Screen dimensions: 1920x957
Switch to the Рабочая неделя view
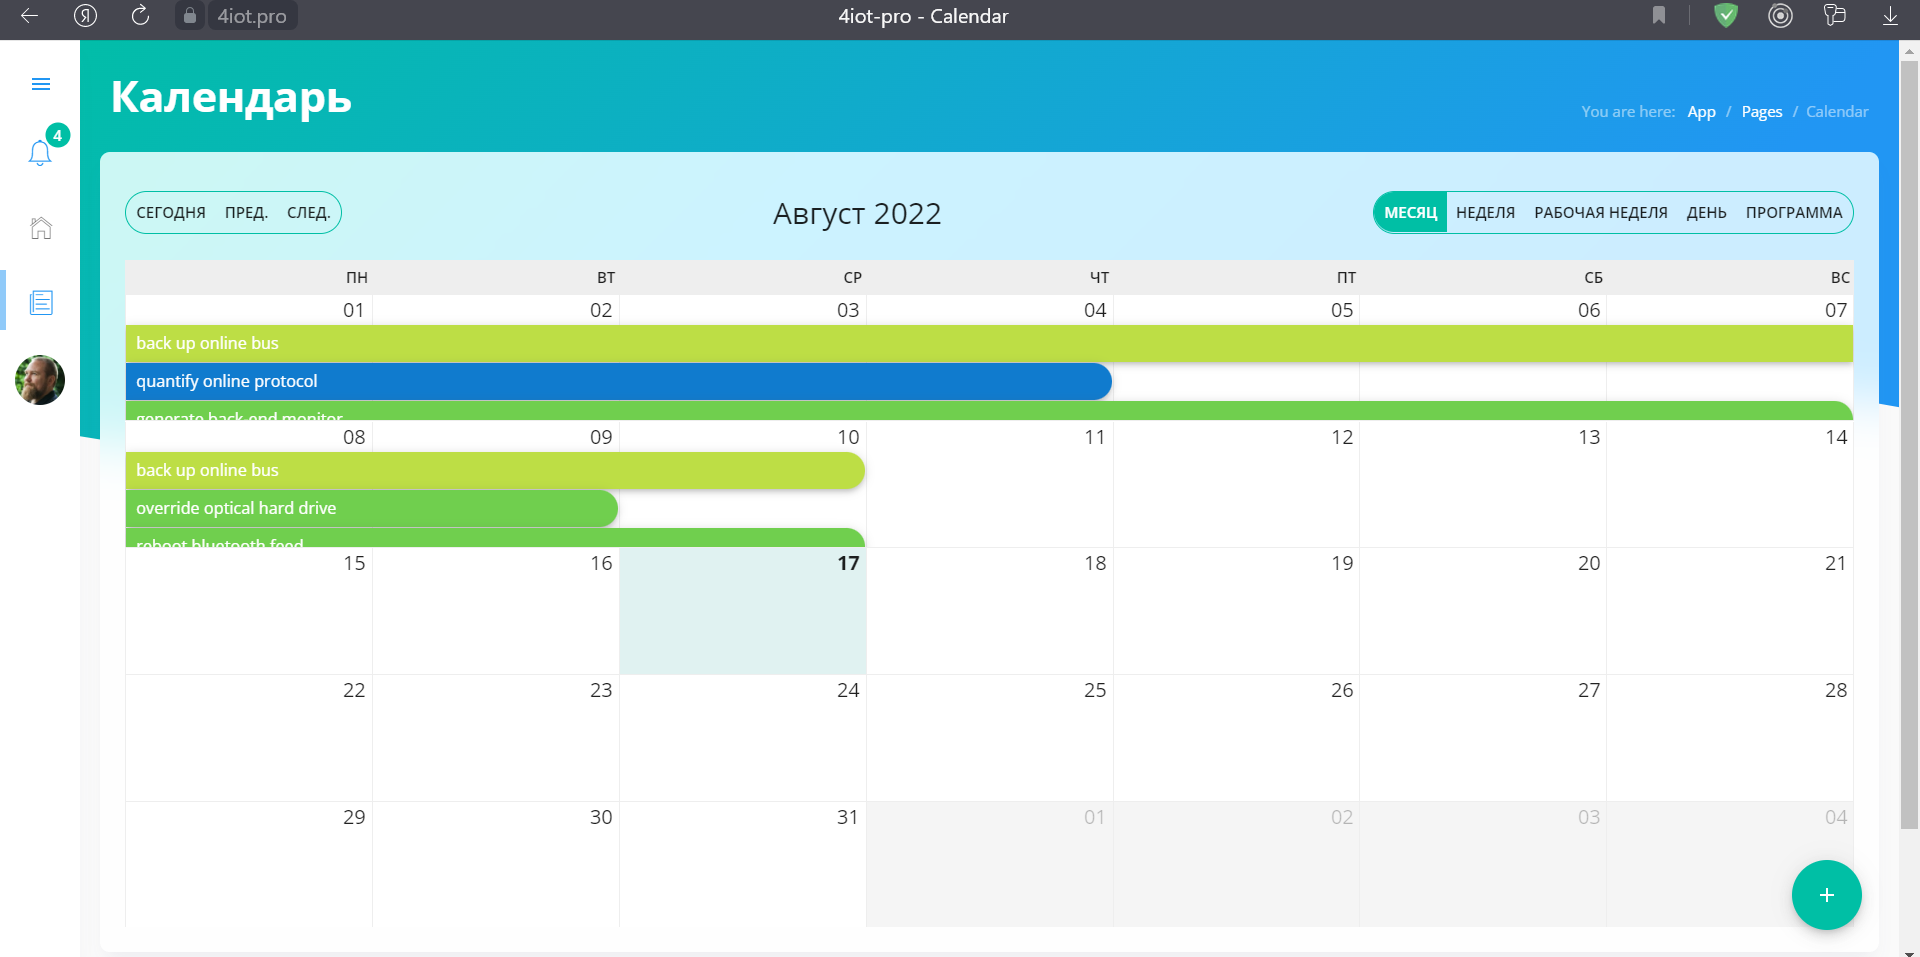point(1600,213)
